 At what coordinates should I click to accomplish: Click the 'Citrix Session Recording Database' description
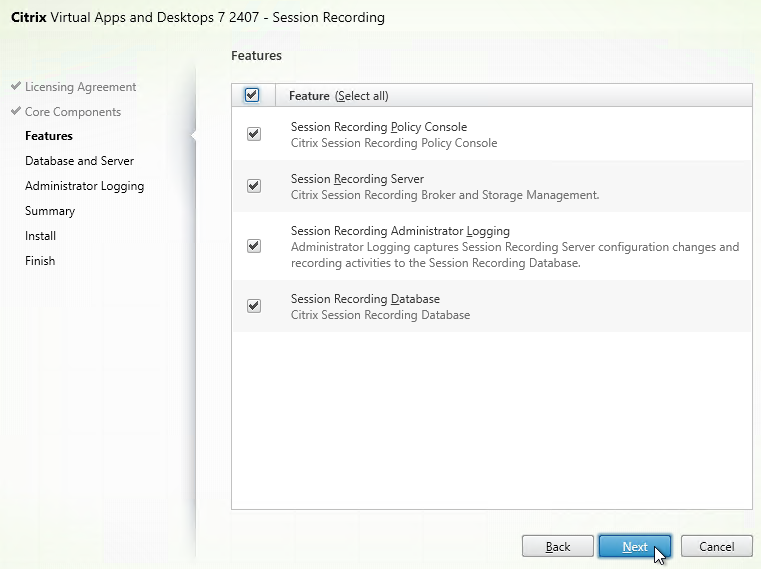tap(380, 315)
